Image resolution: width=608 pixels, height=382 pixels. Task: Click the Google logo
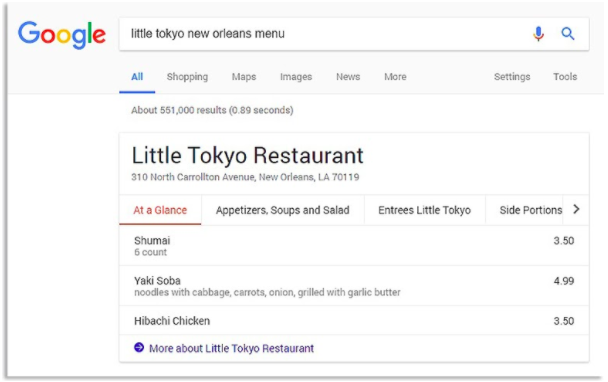coord(62,35)
